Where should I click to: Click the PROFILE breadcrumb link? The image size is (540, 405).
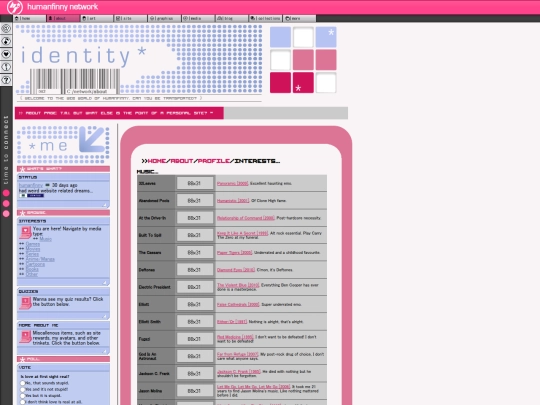[x=214, y=161]
